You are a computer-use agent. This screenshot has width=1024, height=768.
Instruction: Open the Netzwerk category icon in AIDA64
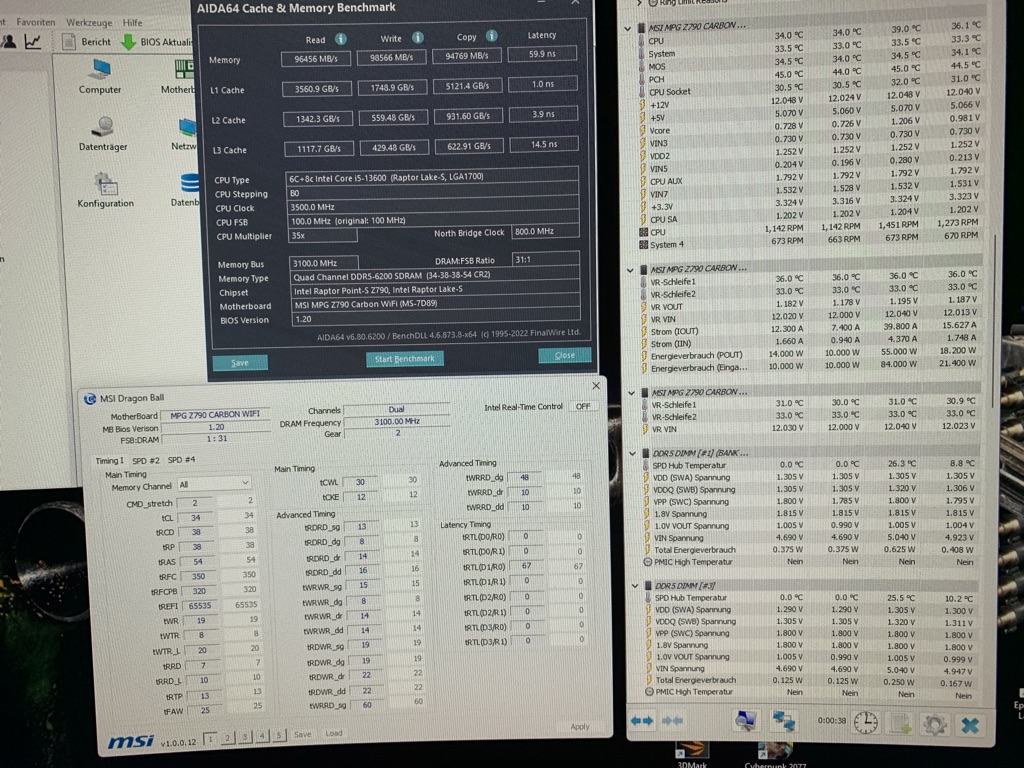click(x=184, y=133)
